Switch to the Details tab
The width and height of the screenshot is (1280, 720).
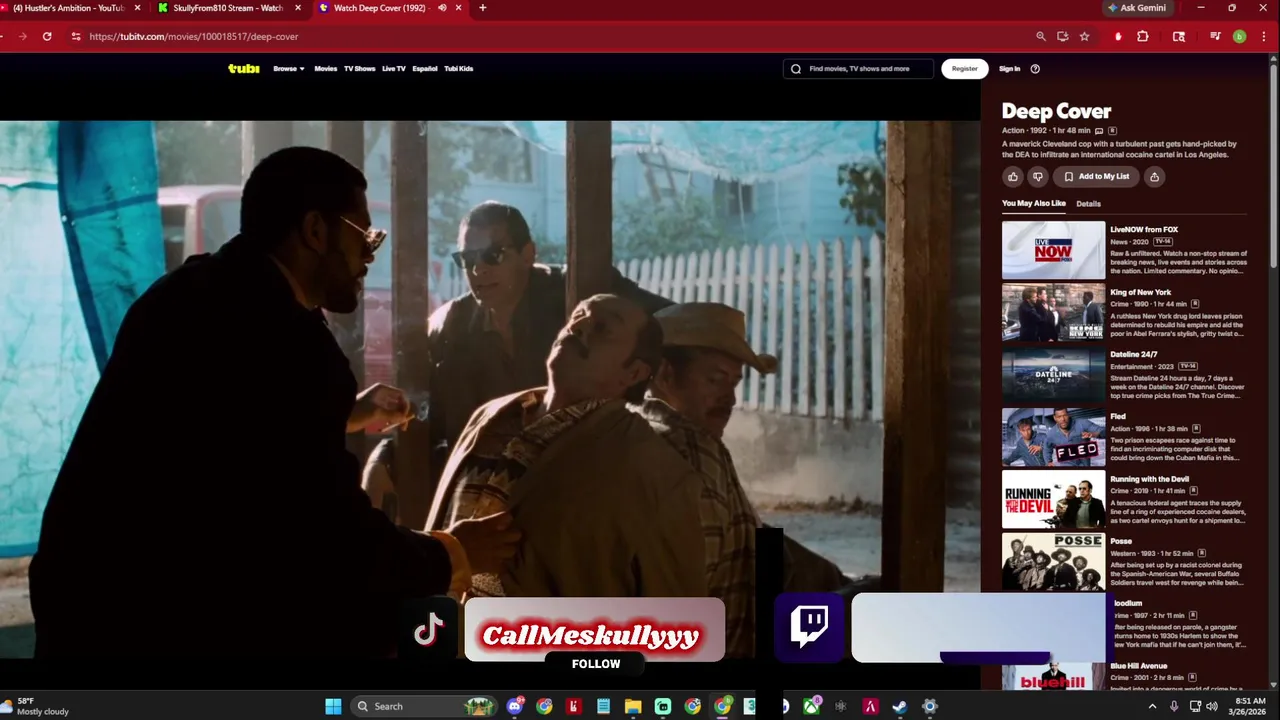[1088, 204]
